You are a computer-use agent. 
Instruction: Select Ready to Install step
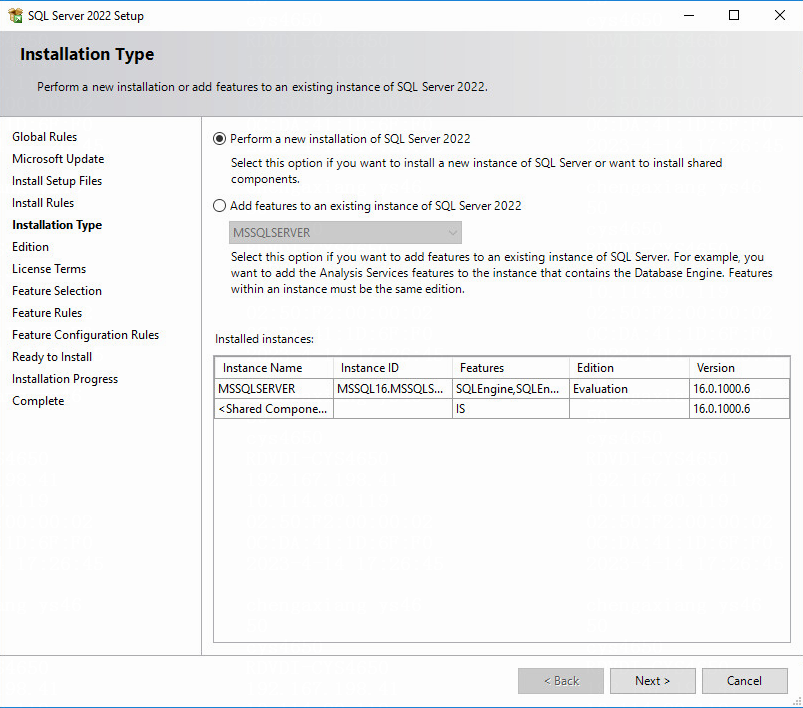click(x=52, y=357)
